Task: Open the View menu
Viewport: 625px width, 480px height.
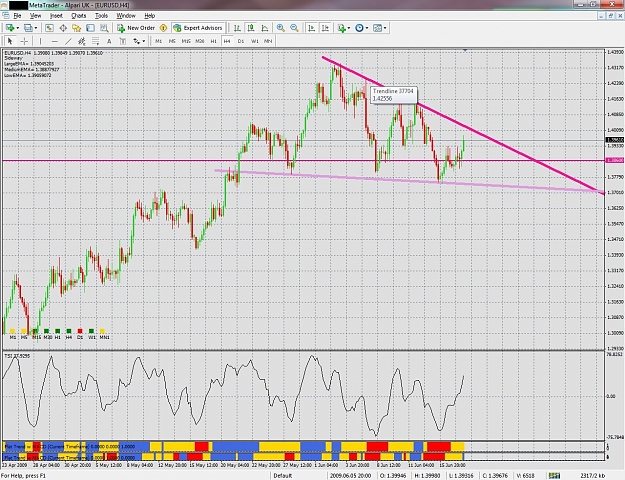Action: coord(35,16)
